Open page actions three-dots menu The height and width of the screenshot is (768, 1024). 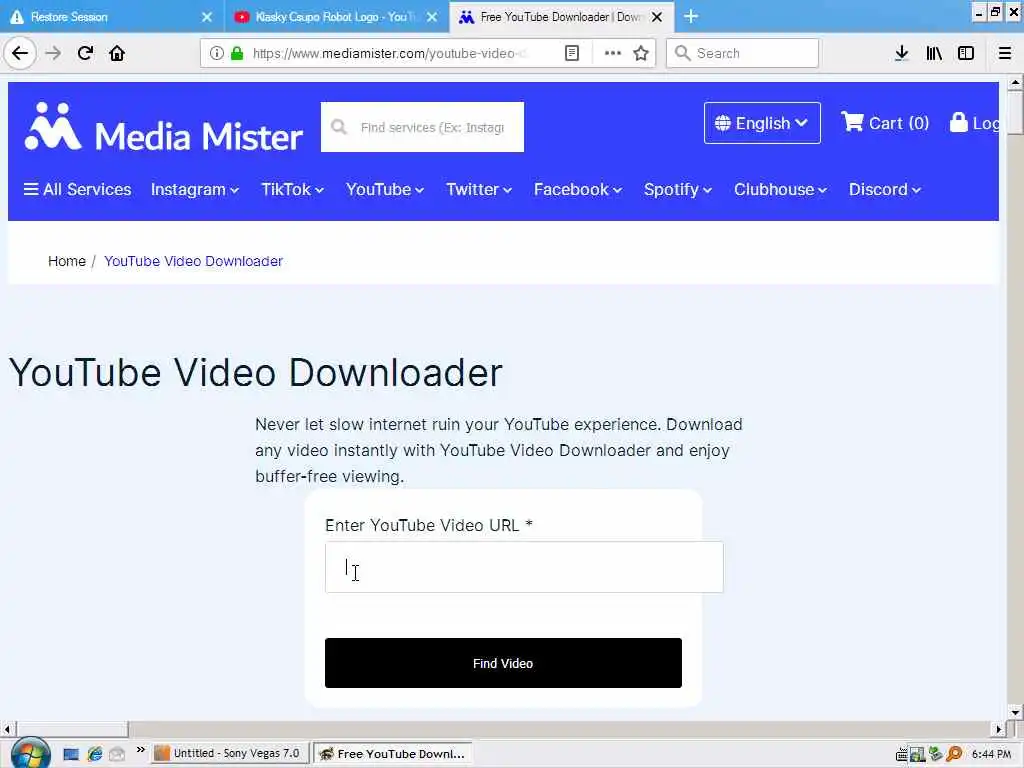613,53
